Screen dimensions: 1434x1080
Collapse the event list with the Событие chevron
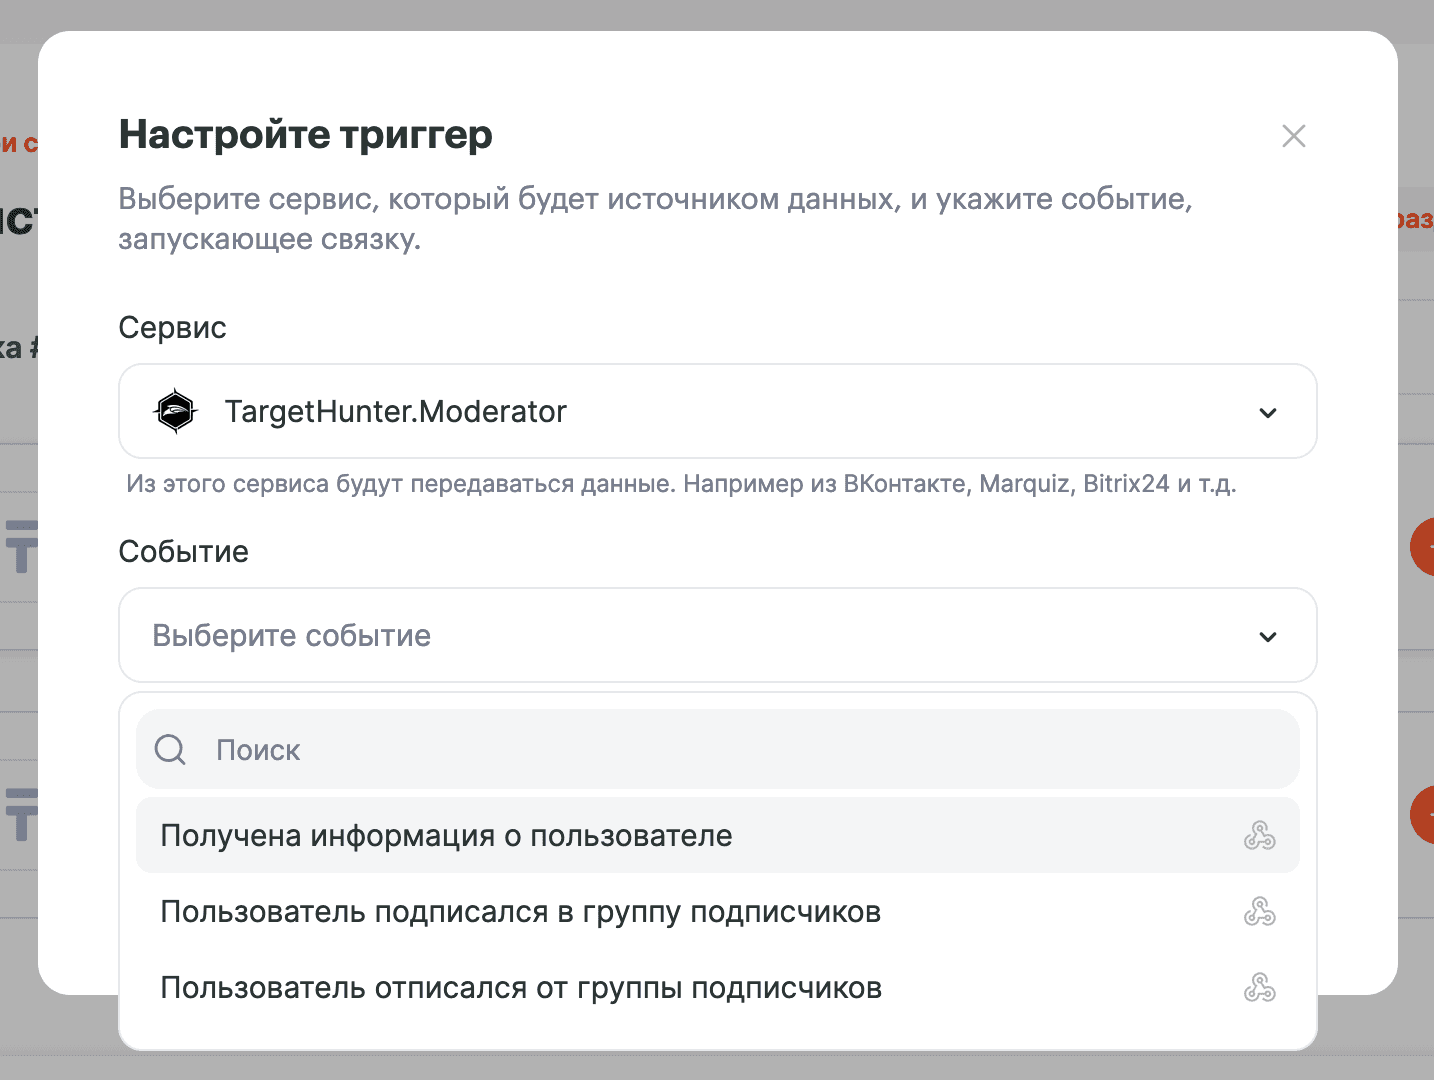(x=1267, y=637)
